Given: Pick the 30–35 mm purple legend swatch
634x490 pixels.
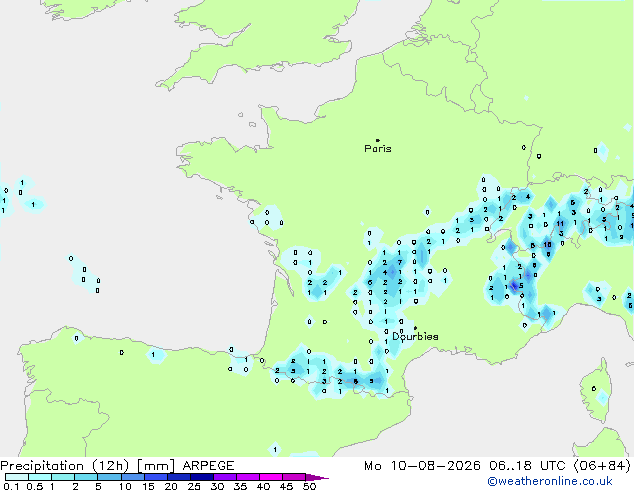Looking at the screenshot, I should [x=225, y=477].
